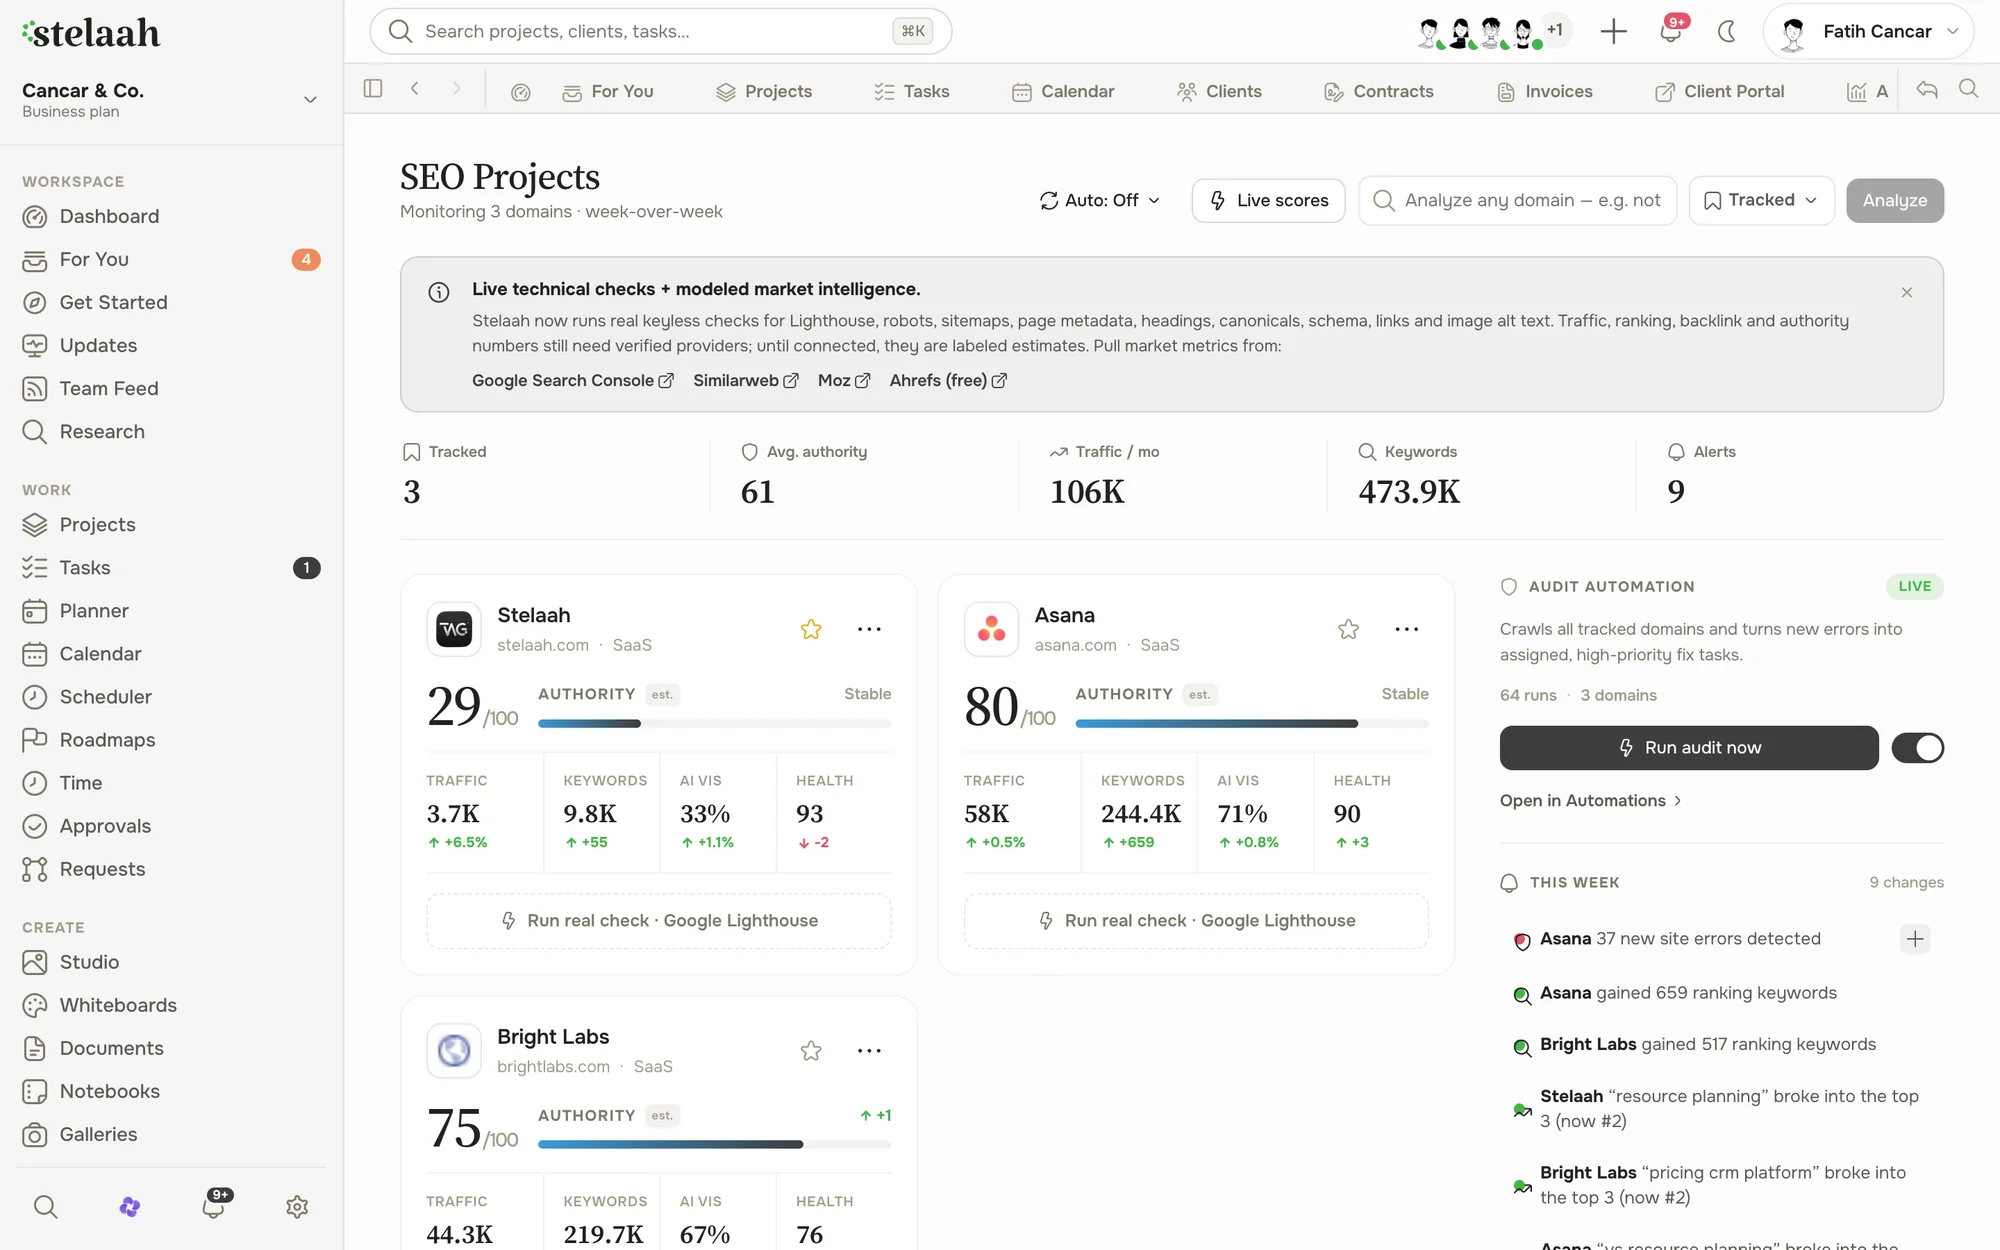Screen dimensions: 2000x1250
Task: Click the Bright Labs project logo
Action: tap(454, 1051)
